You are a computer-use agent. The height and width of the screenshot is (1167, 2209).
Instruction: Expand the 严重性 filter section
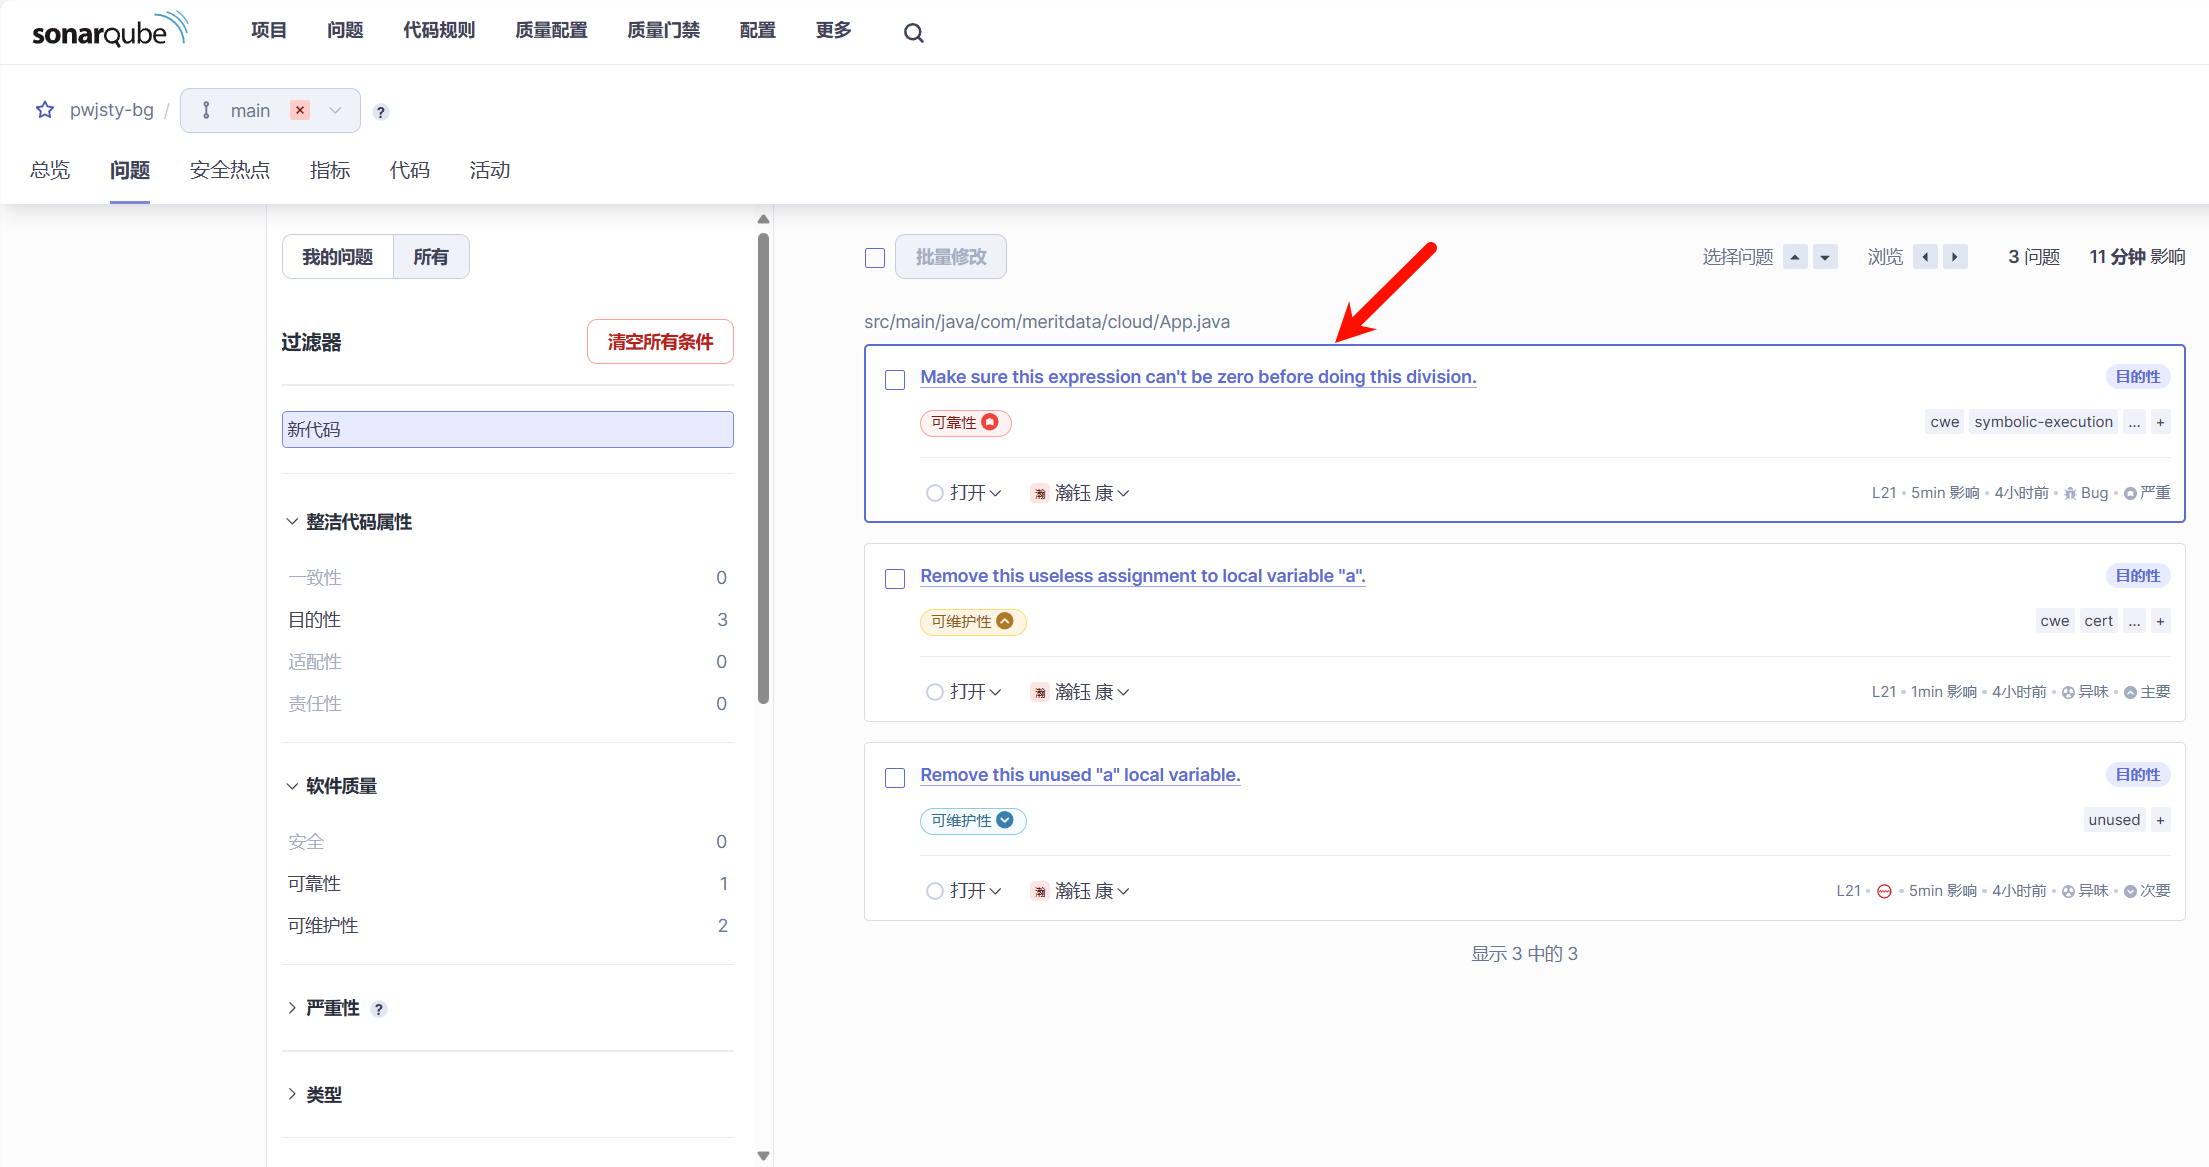click(x=332, y=1008)
